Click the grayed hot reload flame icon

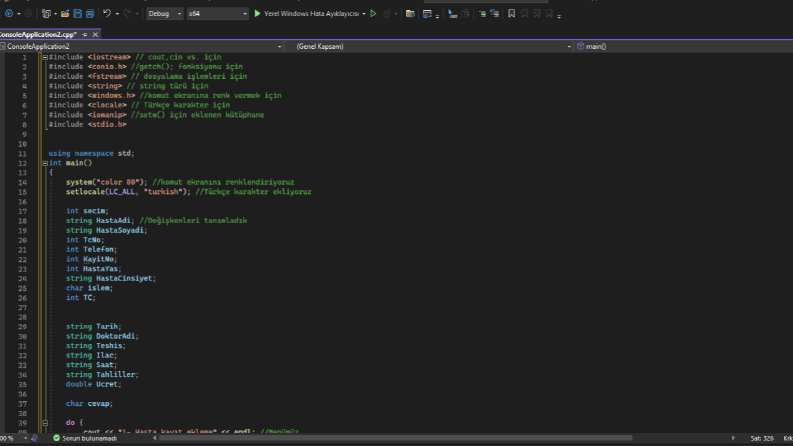(x=387, y=14)
